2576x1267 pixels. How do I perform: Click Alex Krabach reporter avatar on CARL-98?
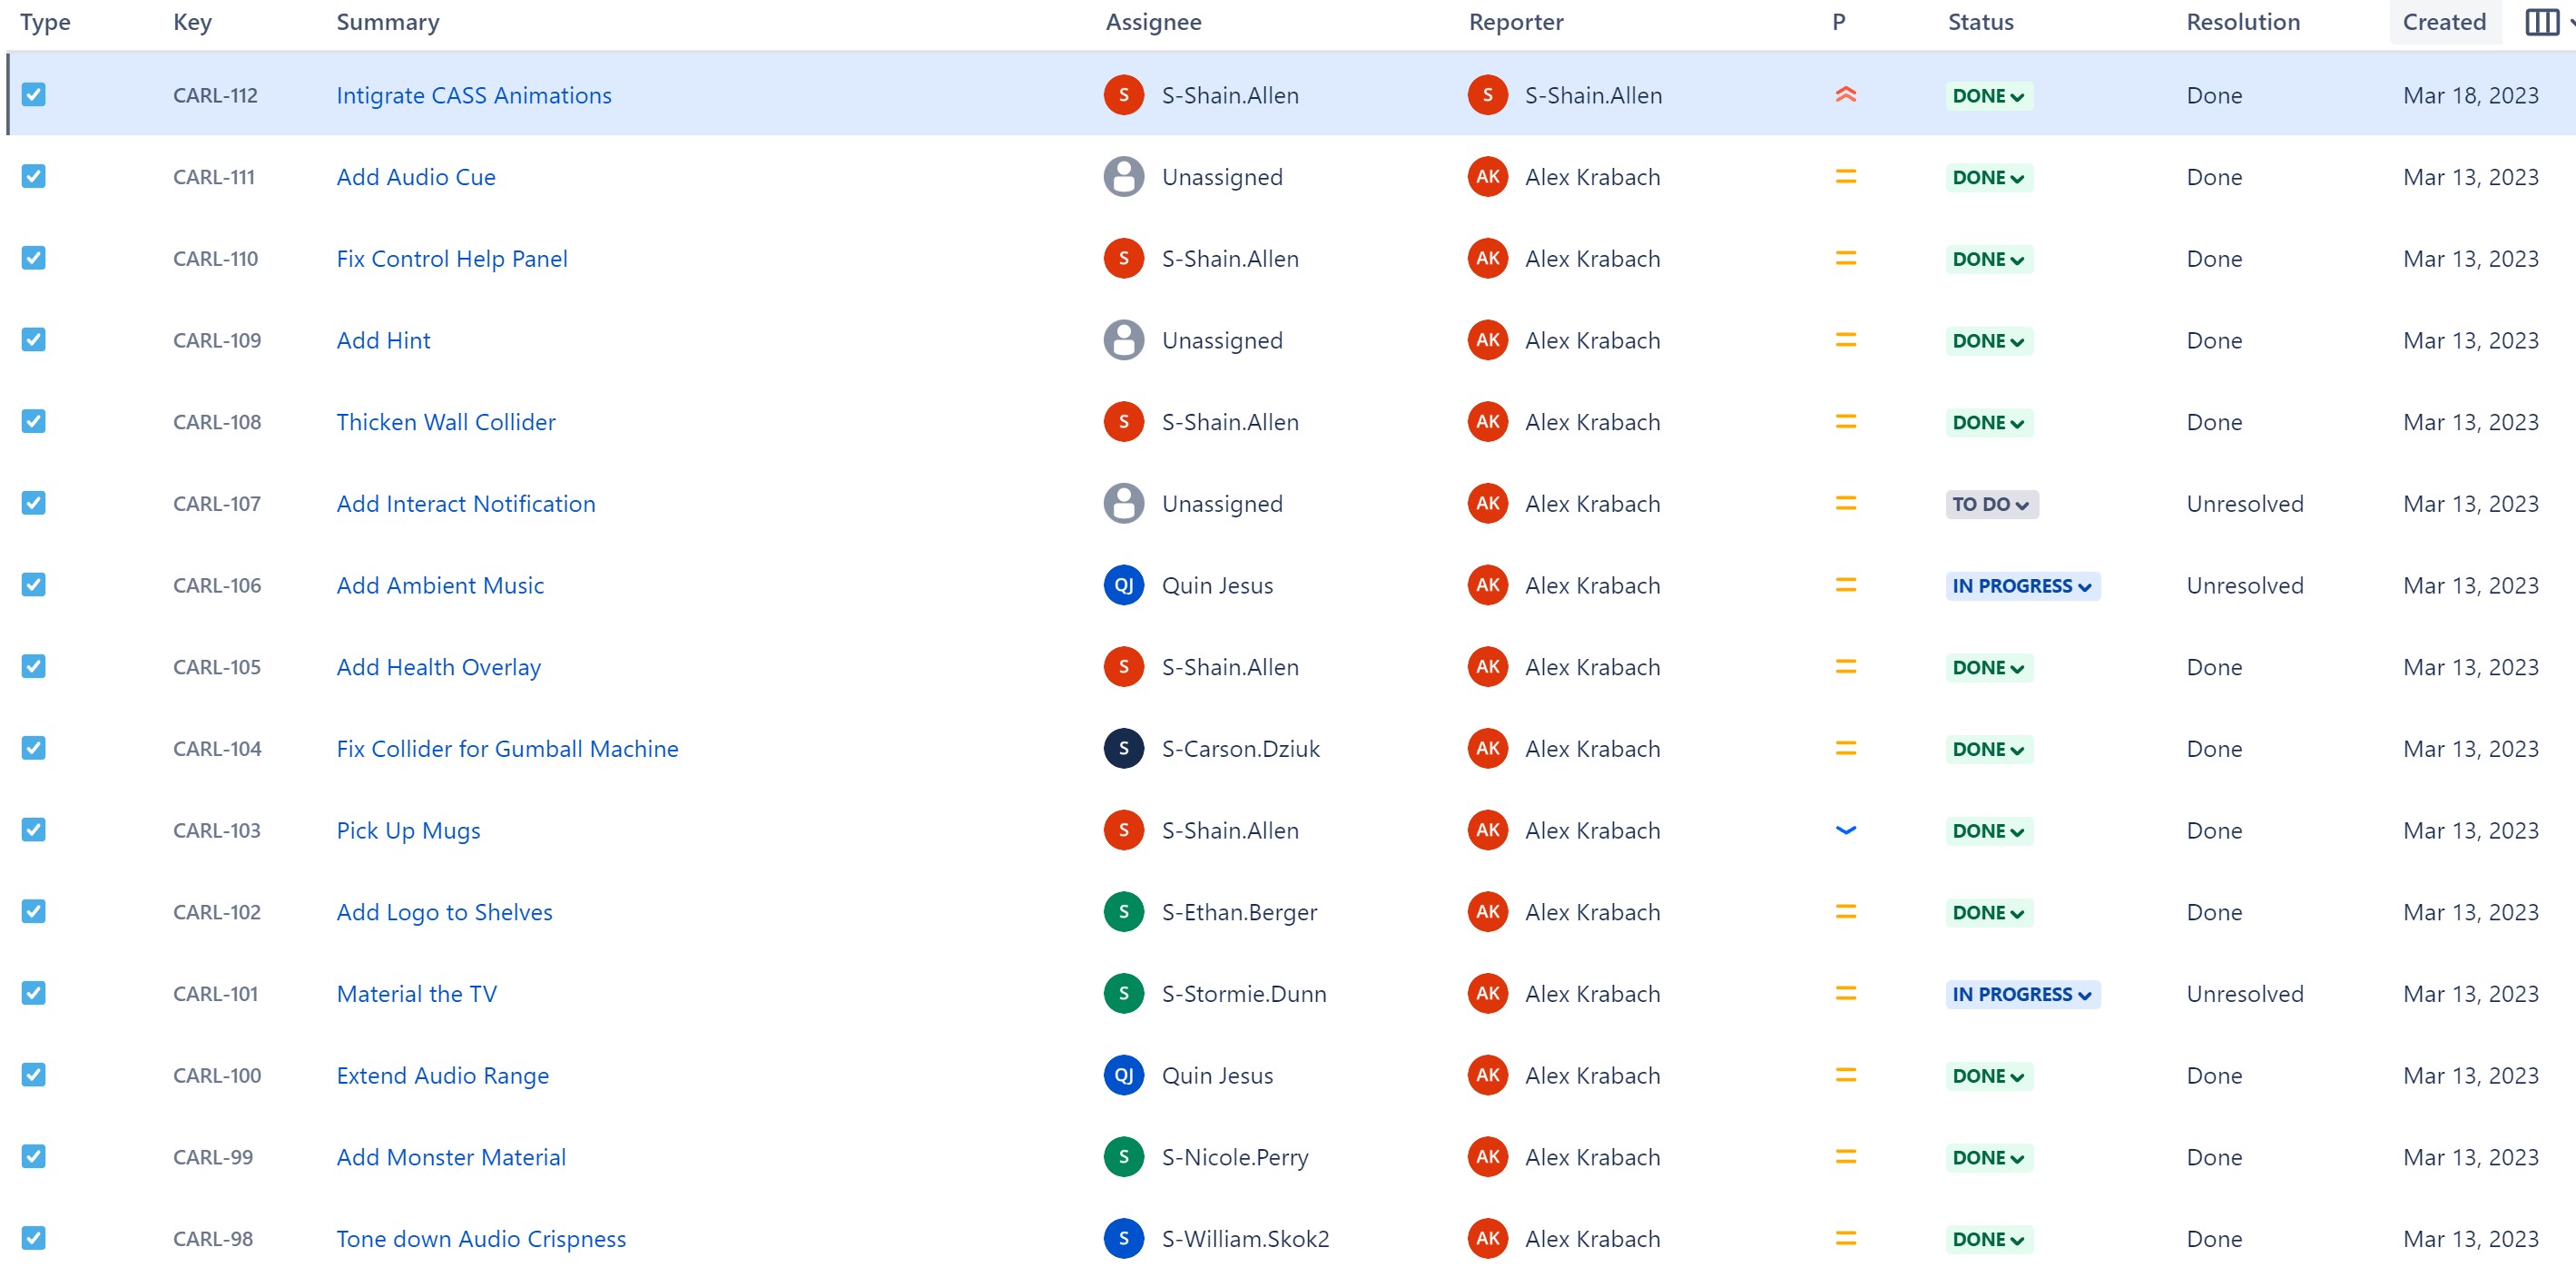click(x=1488, y=1238)
